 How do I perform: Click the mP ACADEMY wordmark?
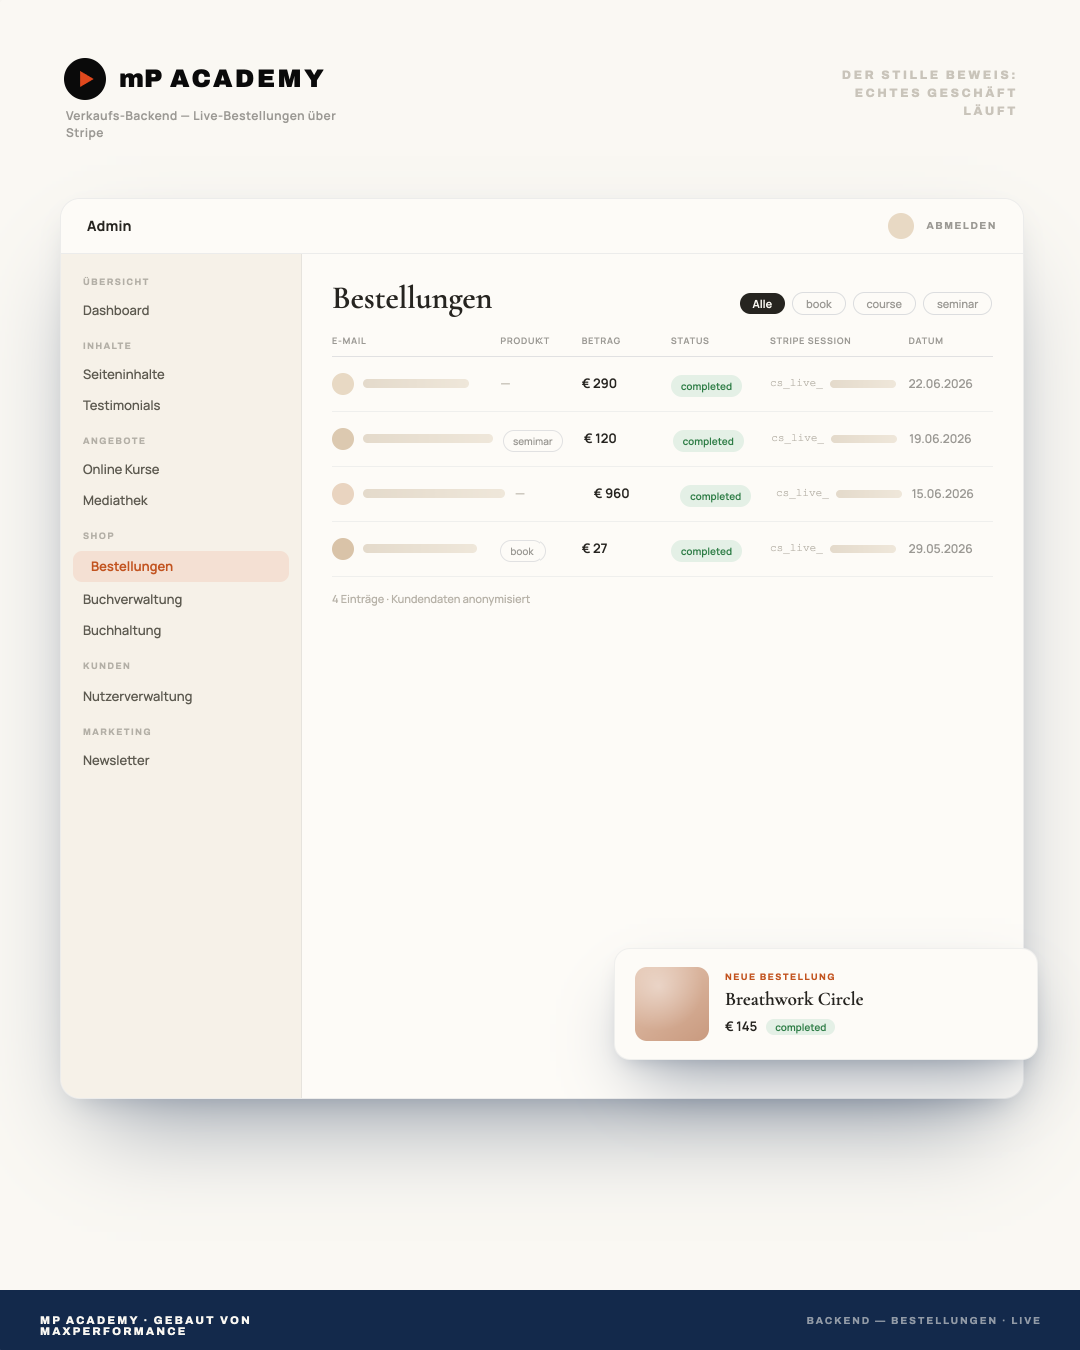(x=222, y=79)
